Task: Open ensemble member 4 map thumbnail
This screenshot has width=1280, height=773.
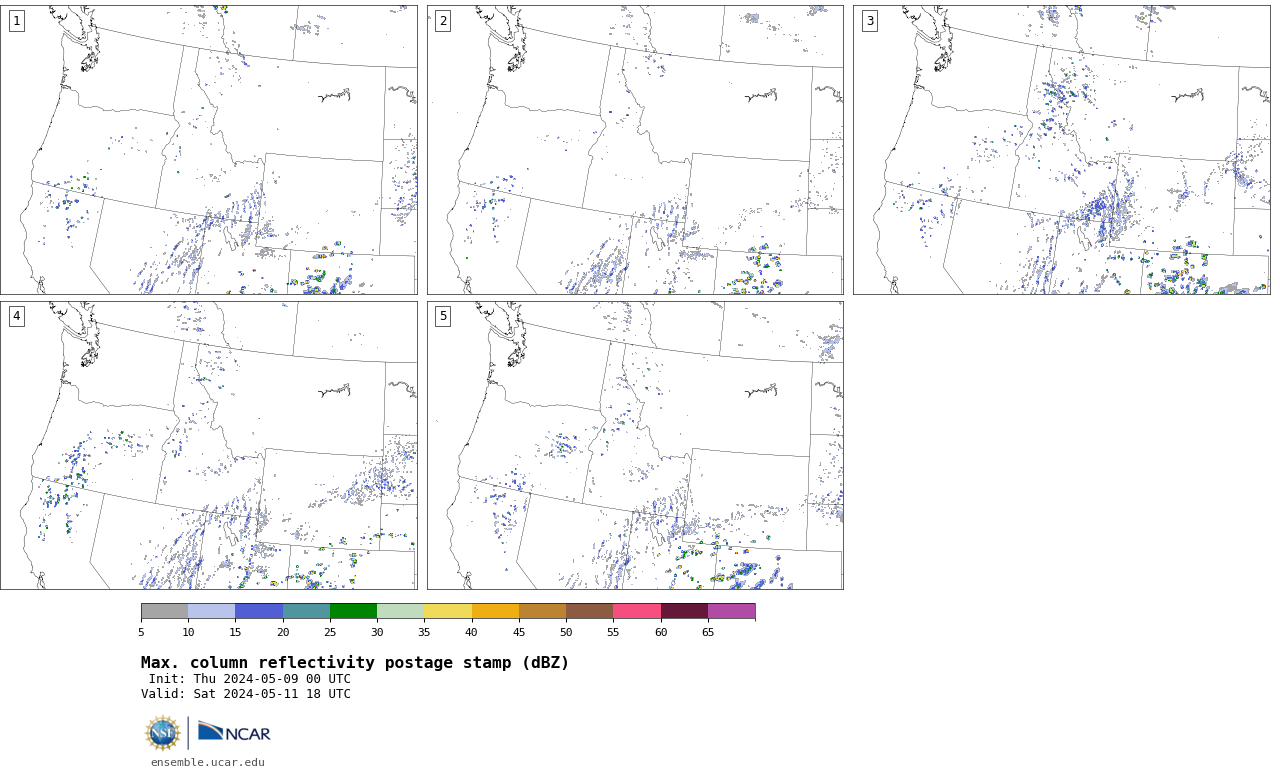Action: tap(209, 445)
